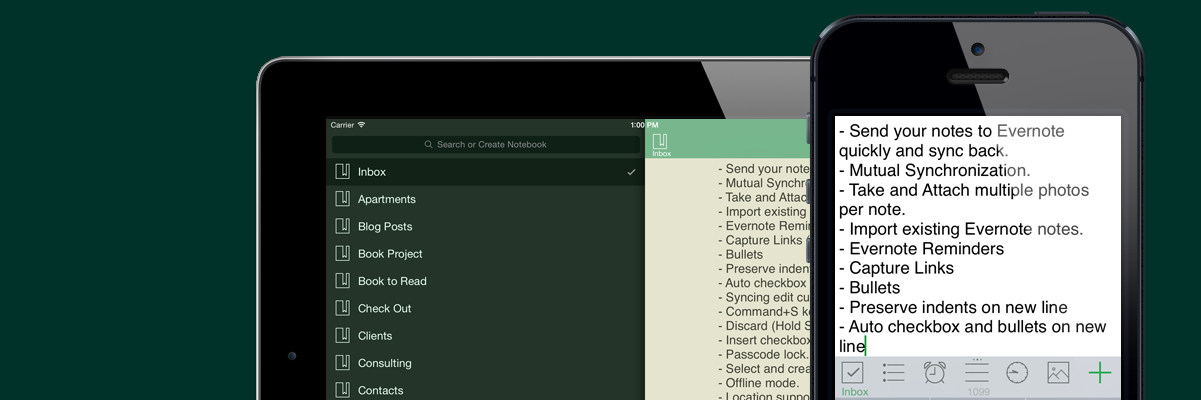Tap the 'Evernote Reminders' line on iPhone note
1201x400 pixels.
tap(921, 249)
